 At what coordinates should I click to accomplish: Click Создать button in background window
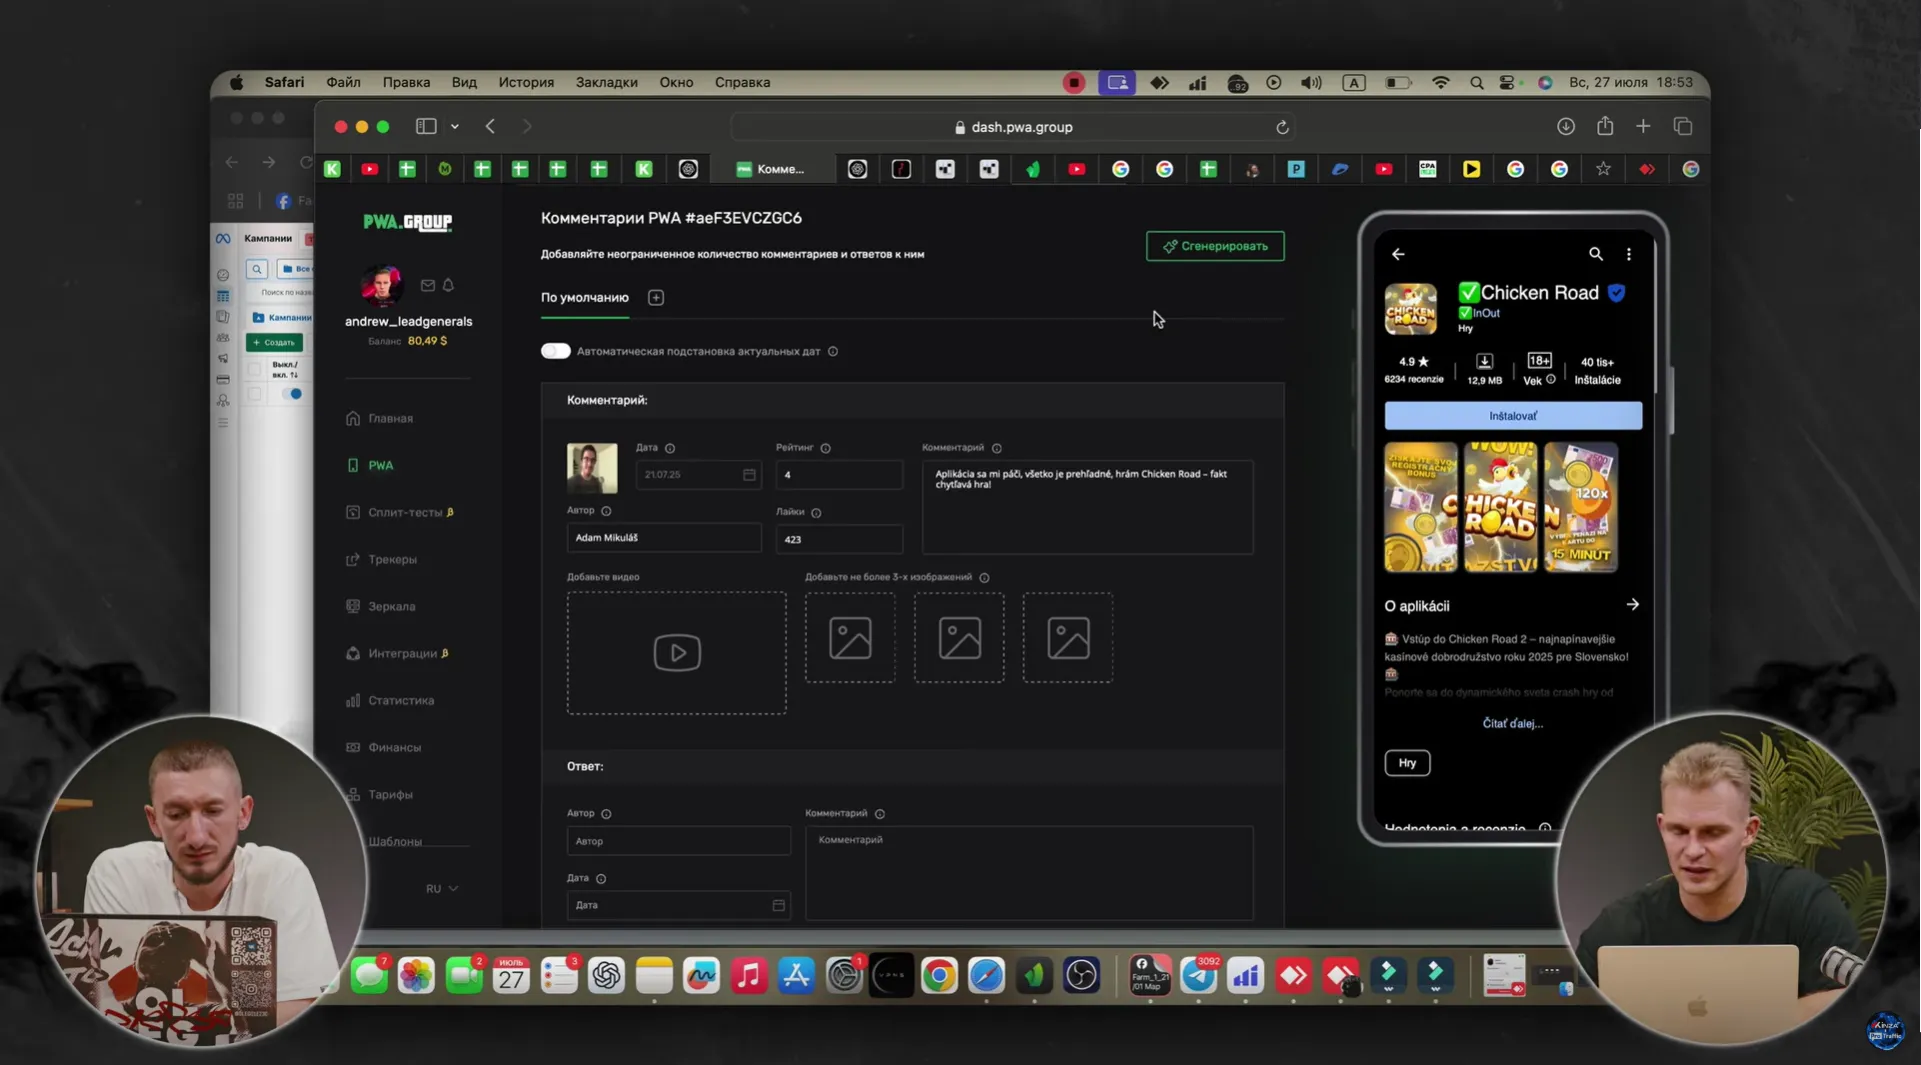274,342
